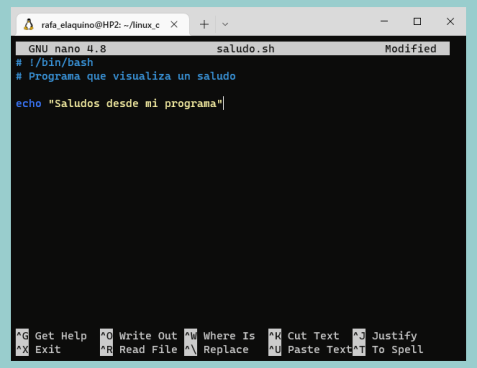Click the ^U Paste Text shortcut
Screen dimensions: 477x368
pyautogui.click(x=310, y=349)
